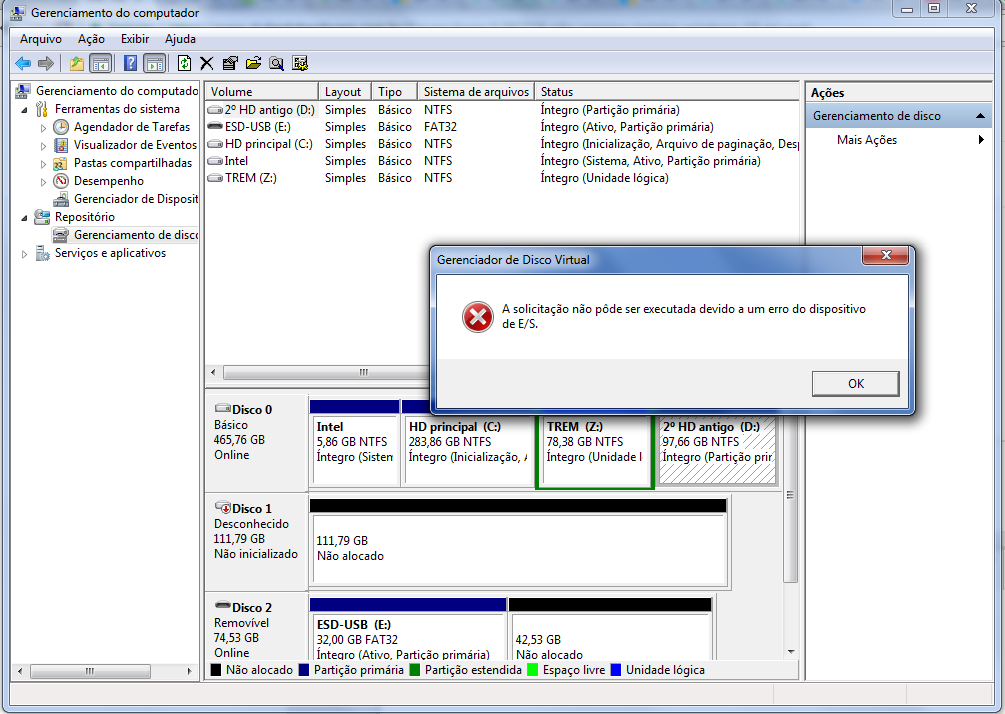1005x714 pixels.
Task: Open the Arquivo menu
Action: [x=40, y=39]
